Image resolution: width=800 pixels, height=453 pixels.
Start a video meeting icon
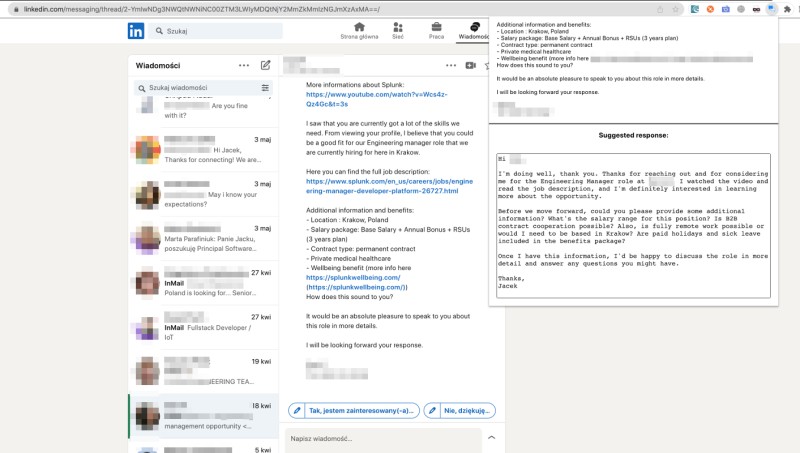(x=470, y=65)
